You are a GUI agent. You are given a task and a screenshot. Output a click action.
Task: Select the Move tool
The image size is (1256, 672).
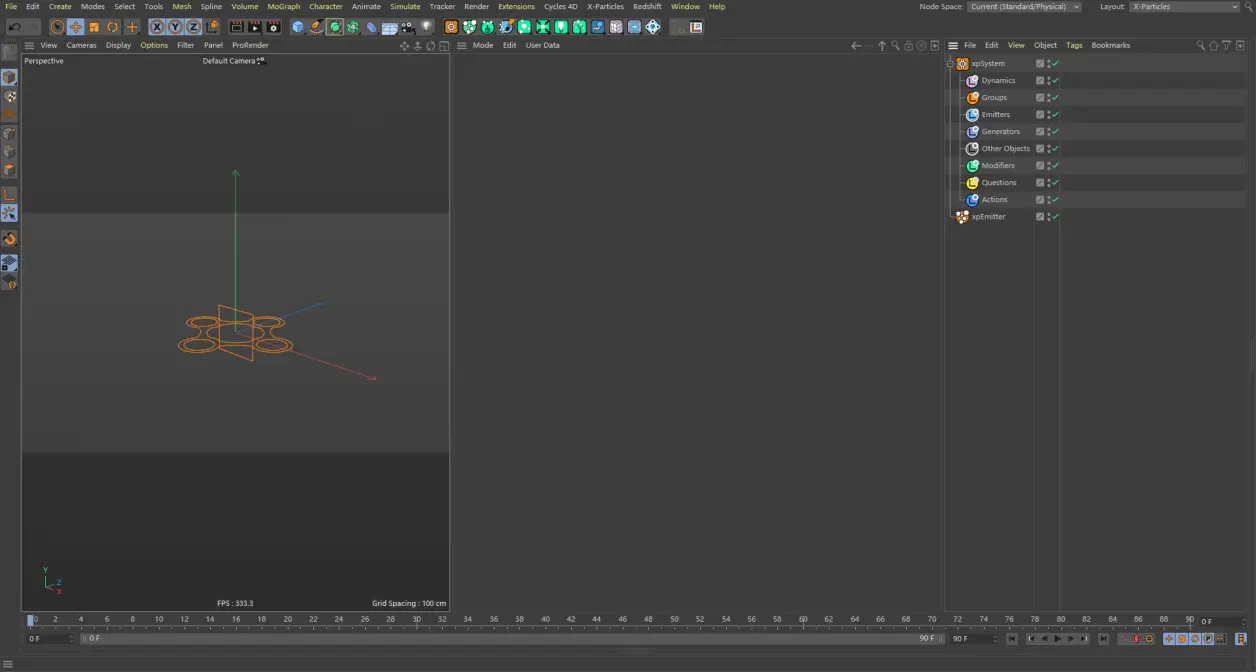tap(76, 27)
